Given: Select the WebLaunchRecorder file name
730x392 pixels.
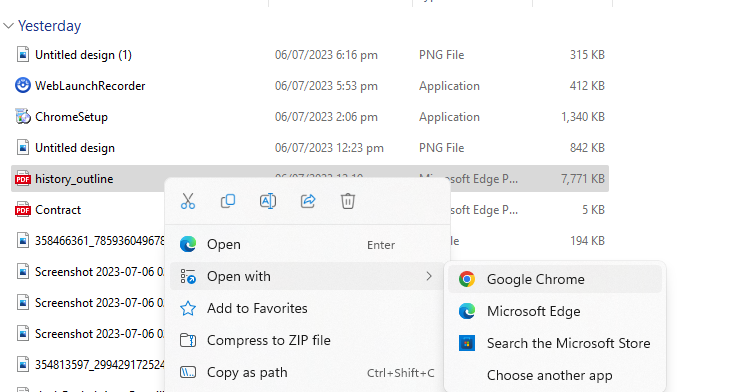Looking at the screenshot, I should click(x=90, y=86).
